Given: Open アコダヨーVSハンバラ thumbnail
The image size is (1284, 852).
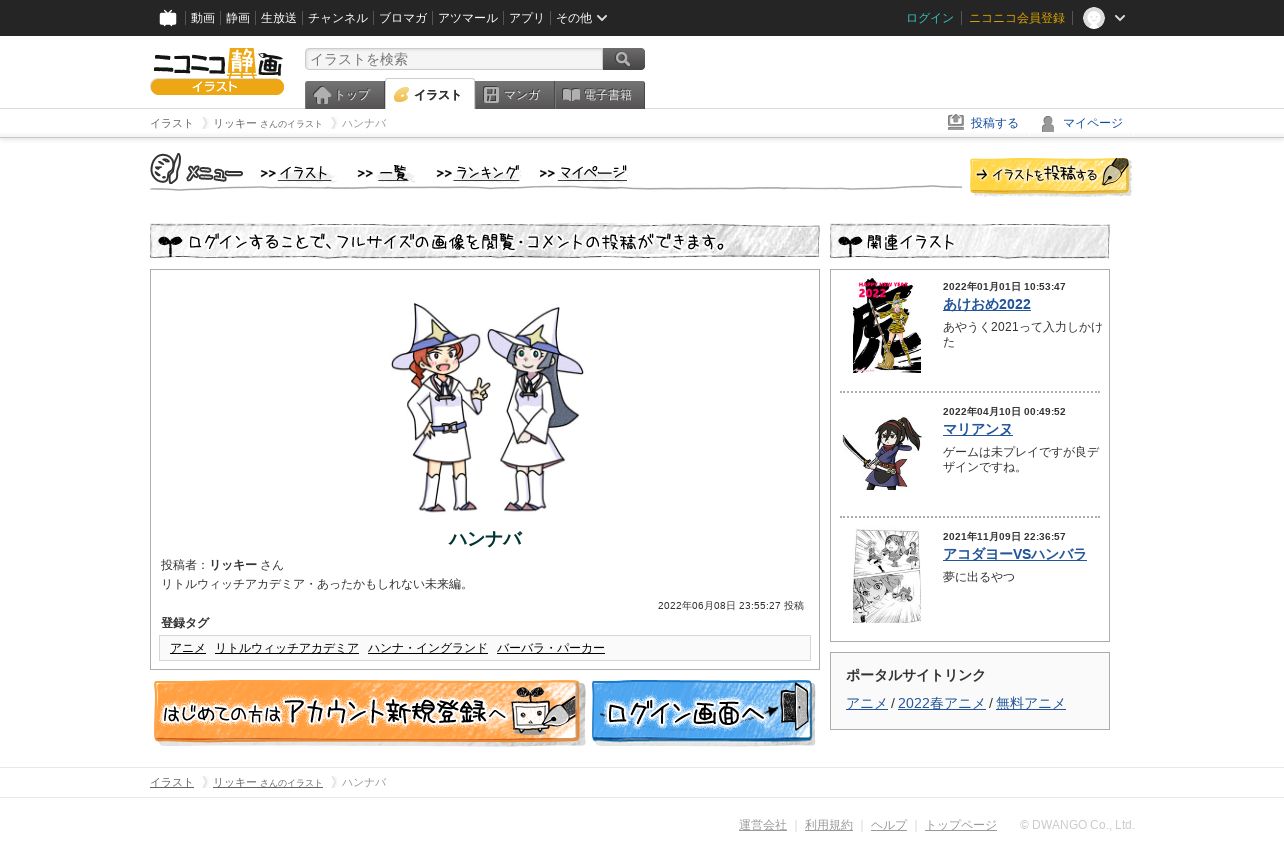Looking at the screenshot, I should [887, 576].
